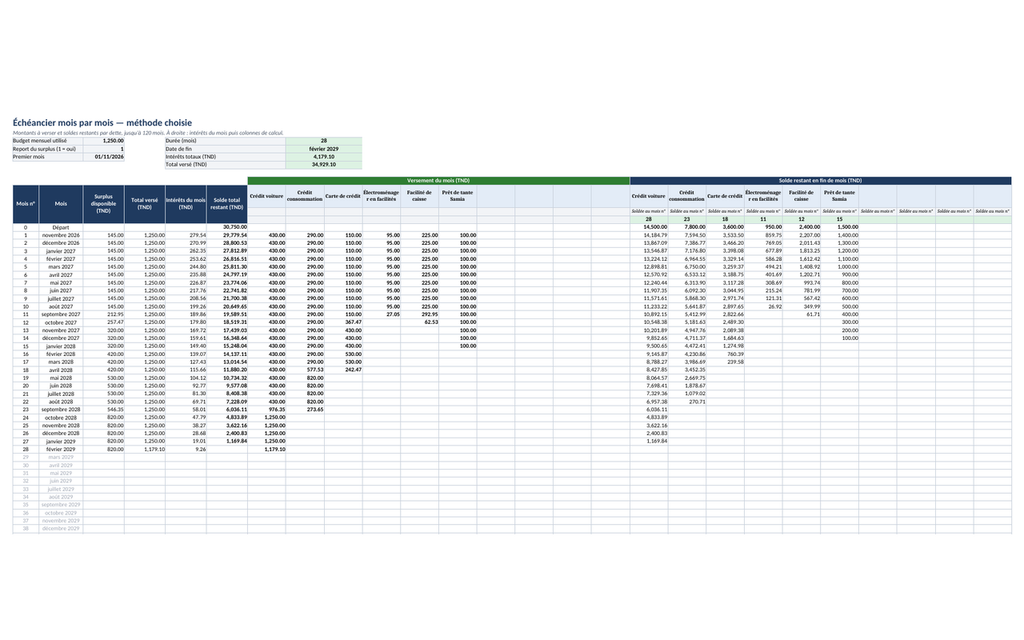Image resolution: width=1024 pixels, height=640 pixels.
Task: Click the "Surplus disponible (TND)" column header
Action: 104,204
